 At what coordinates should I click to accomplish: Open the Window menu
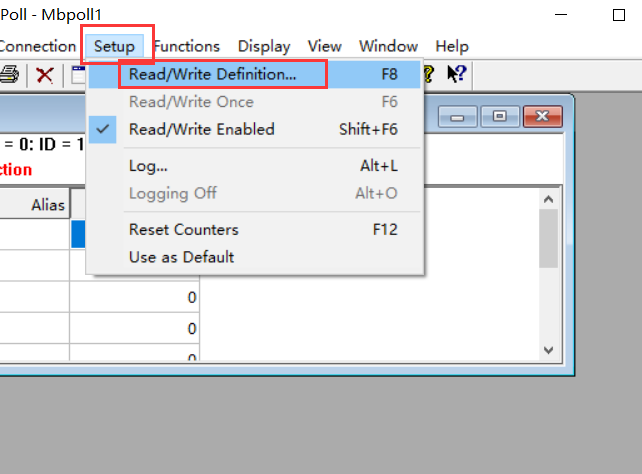[x=389, y=46]
